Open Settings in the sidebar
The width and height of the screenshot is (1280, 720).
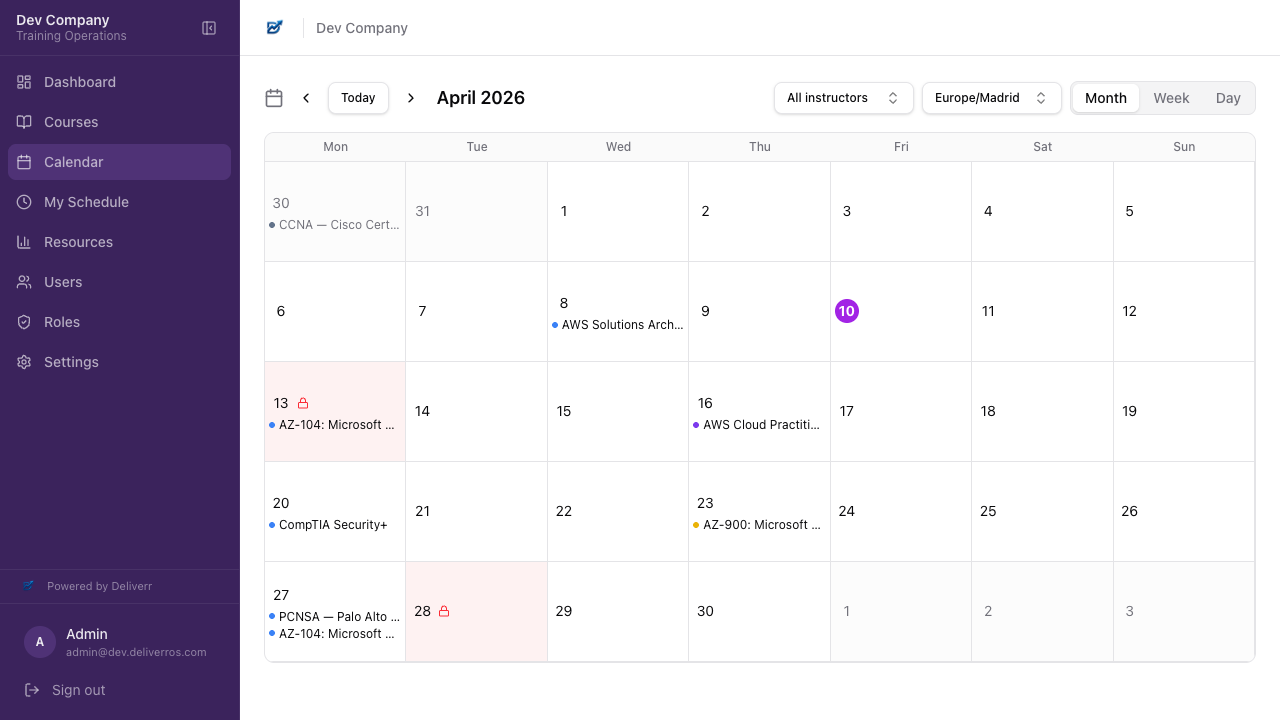(119, 362)
